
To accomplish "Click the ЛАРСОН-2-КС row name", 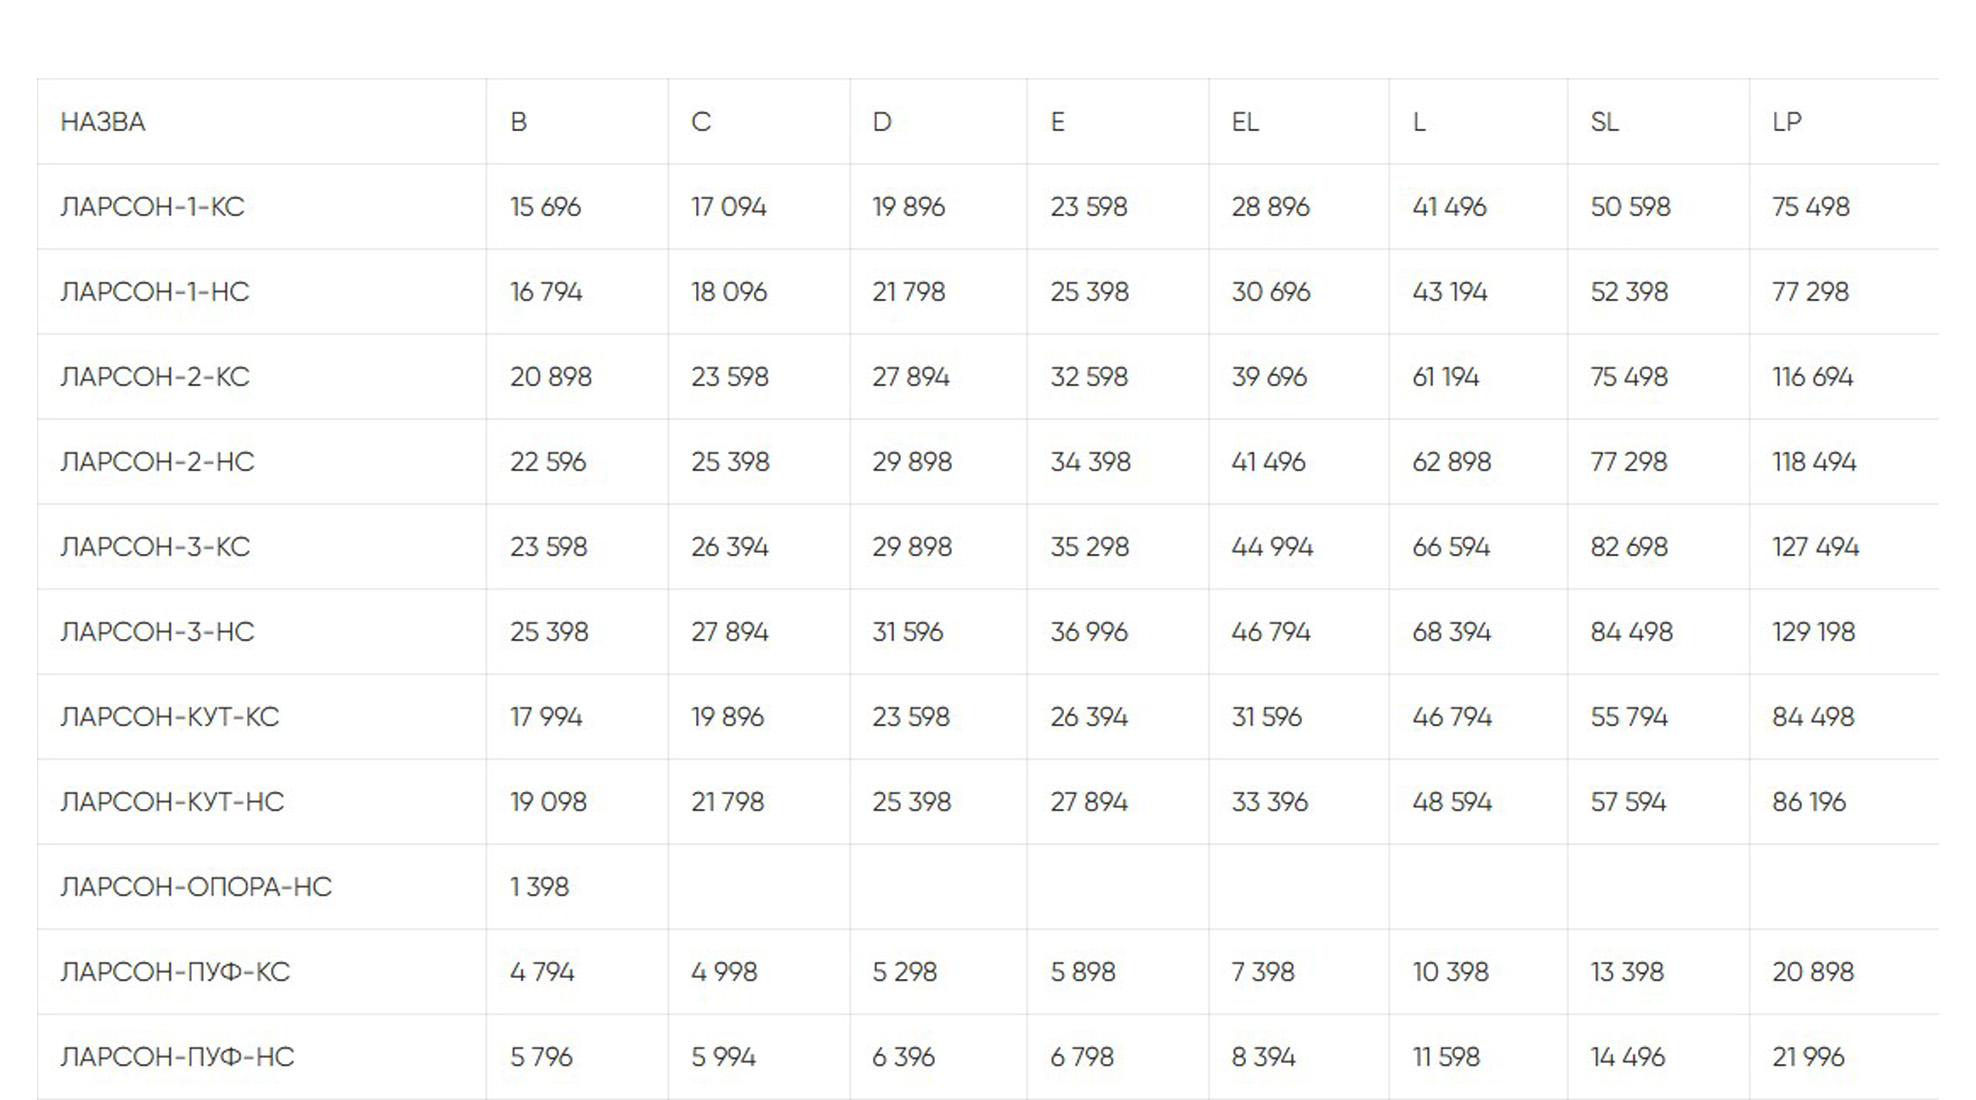I will (155, 377).
